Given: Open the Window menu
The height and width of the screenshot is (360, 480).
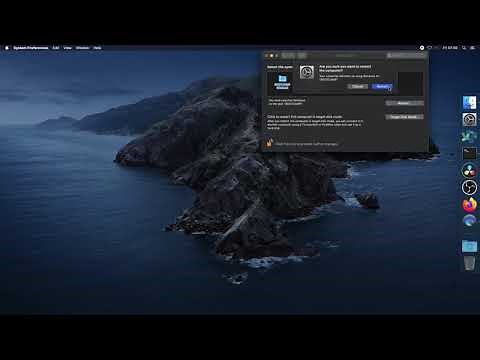Looking at the screenshot, I should tap(82, 48).
